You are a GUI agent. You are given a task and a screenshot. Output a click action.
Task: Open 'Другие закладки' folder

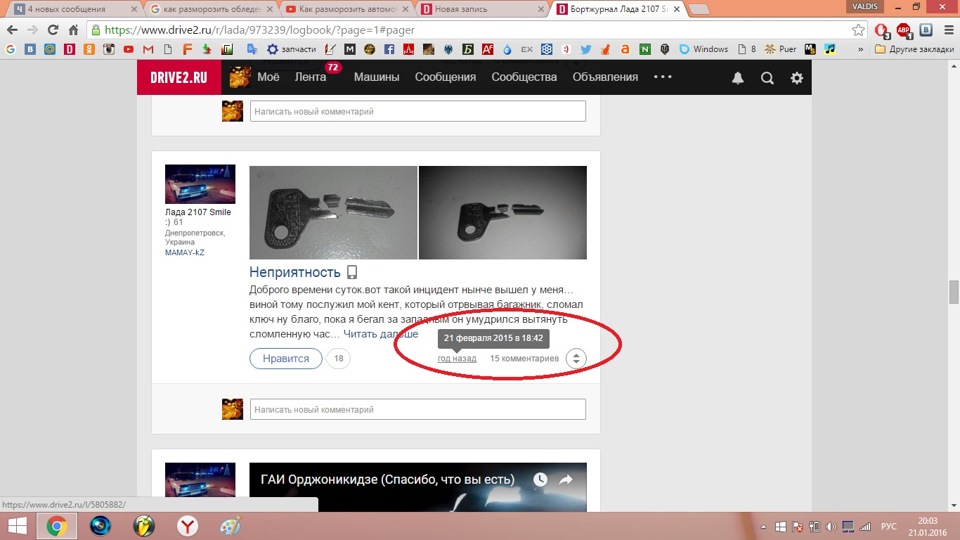914,49
